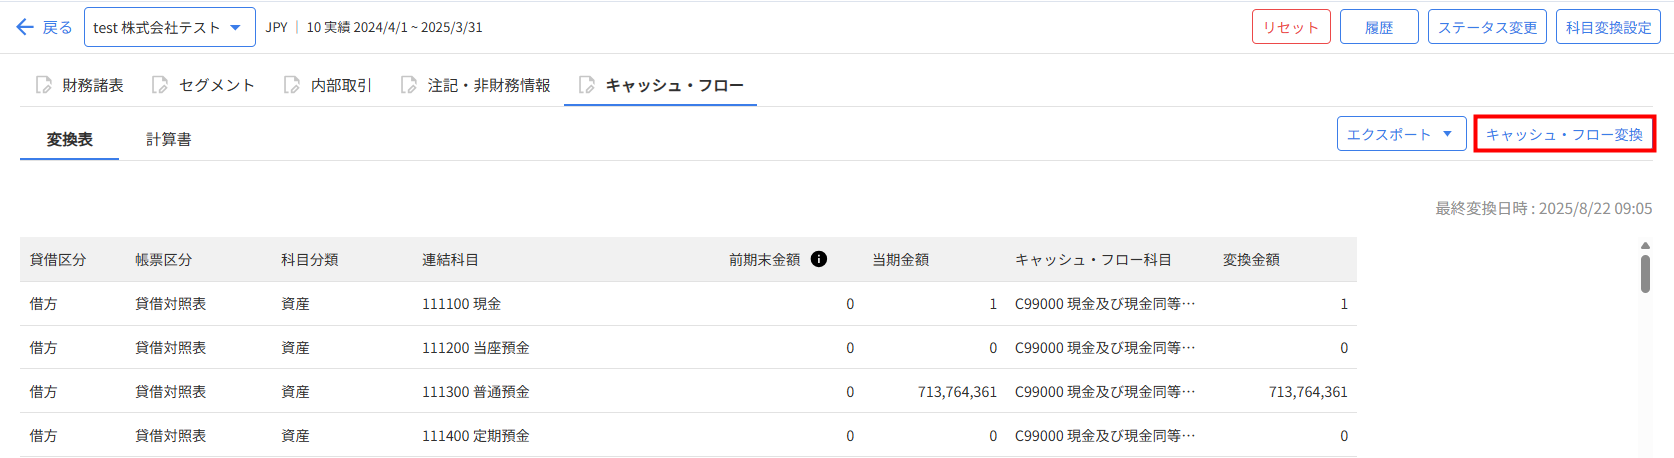The image size is (1674, 458).
Task: Click the 注記・非財務情報 tab document icon
Action: 409,85
